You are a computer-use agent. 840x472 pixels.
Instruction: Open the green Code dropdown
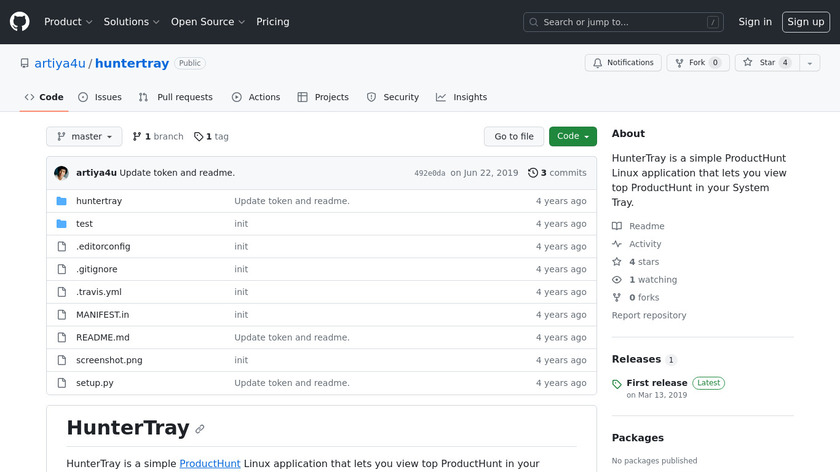click(573, 137)
